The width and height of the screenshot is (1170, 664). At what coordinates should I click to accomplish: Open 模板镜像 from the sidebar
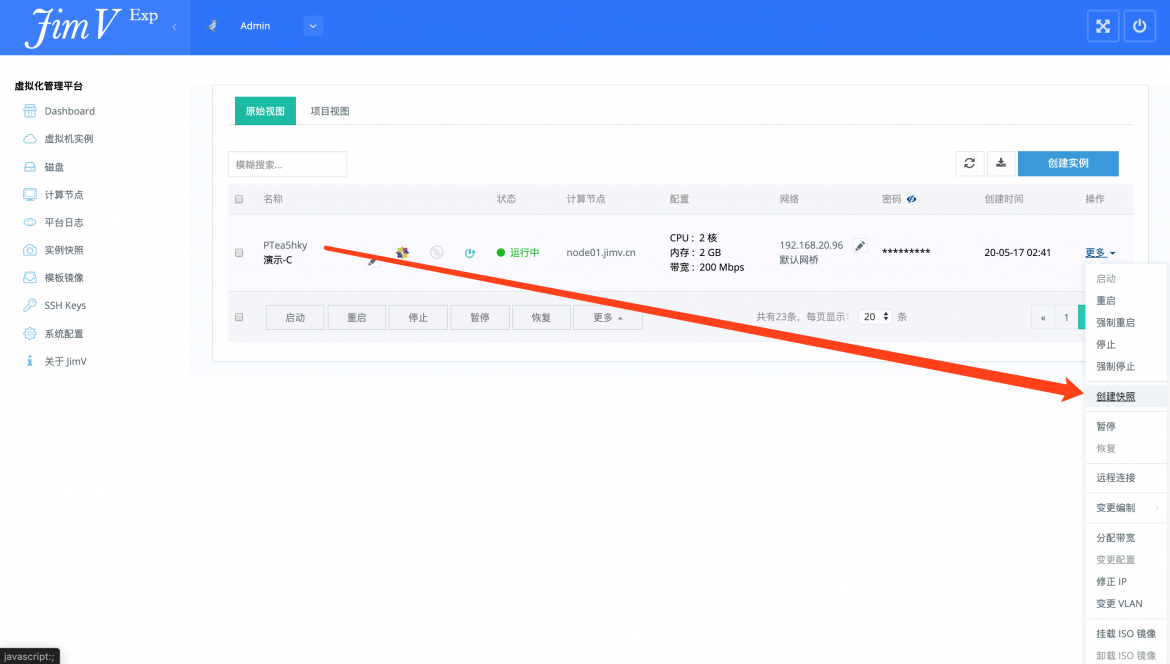click(x=63, y=278)
